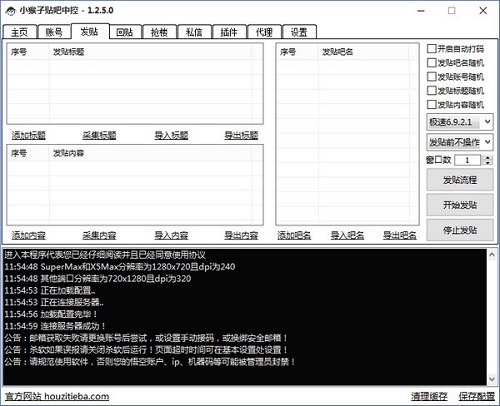The width and height of the screenshot is (500, 406).
Task: Open the 账号 tab
Action: point(54,32)
